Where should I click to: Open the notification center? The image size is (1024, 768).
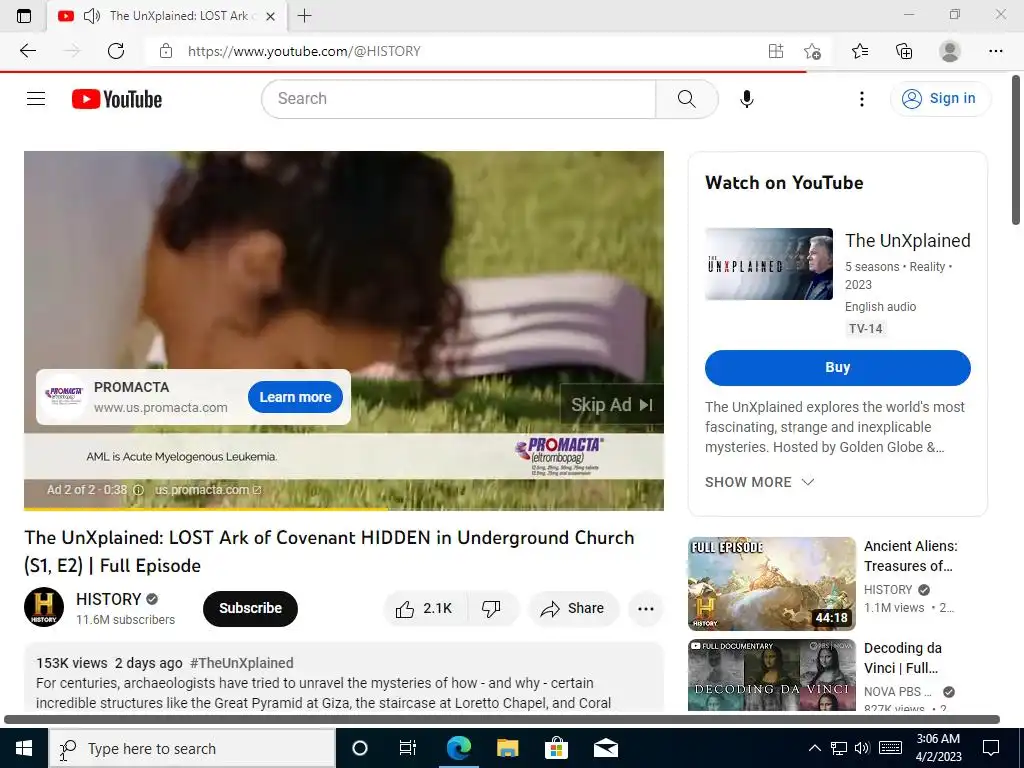[x=991, y=748]
